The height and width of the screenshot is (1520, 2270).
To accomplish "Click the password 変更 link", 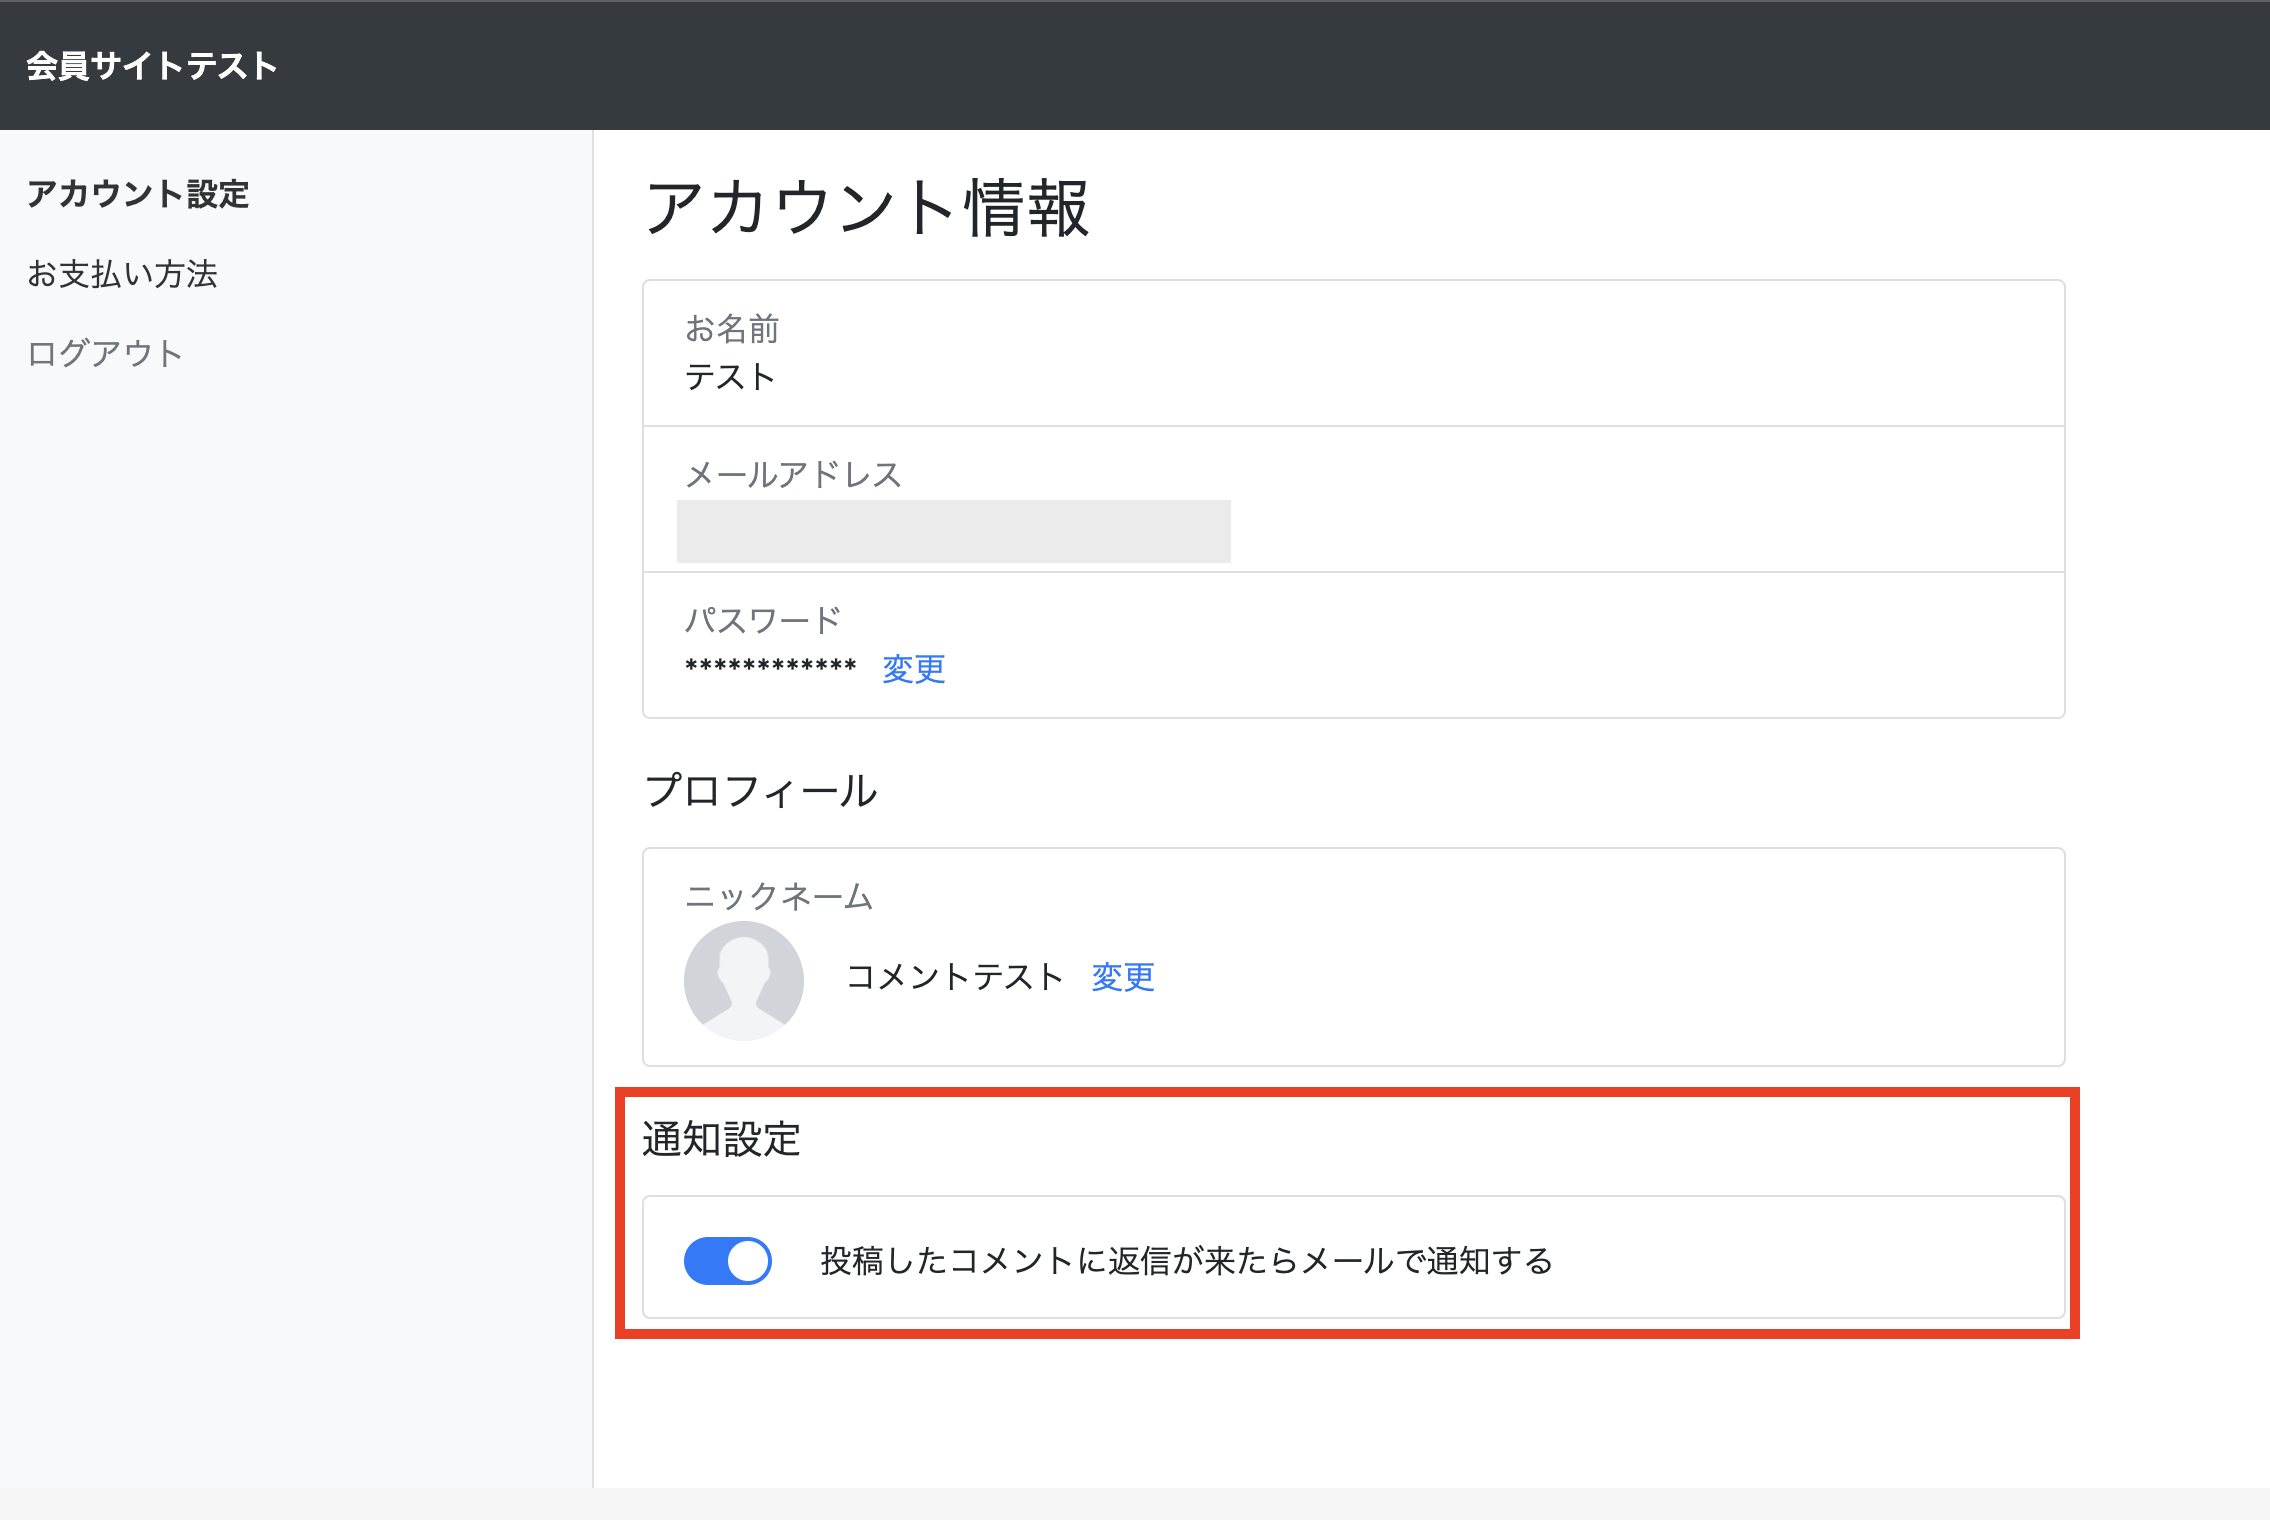I will [x=913, y=668].
